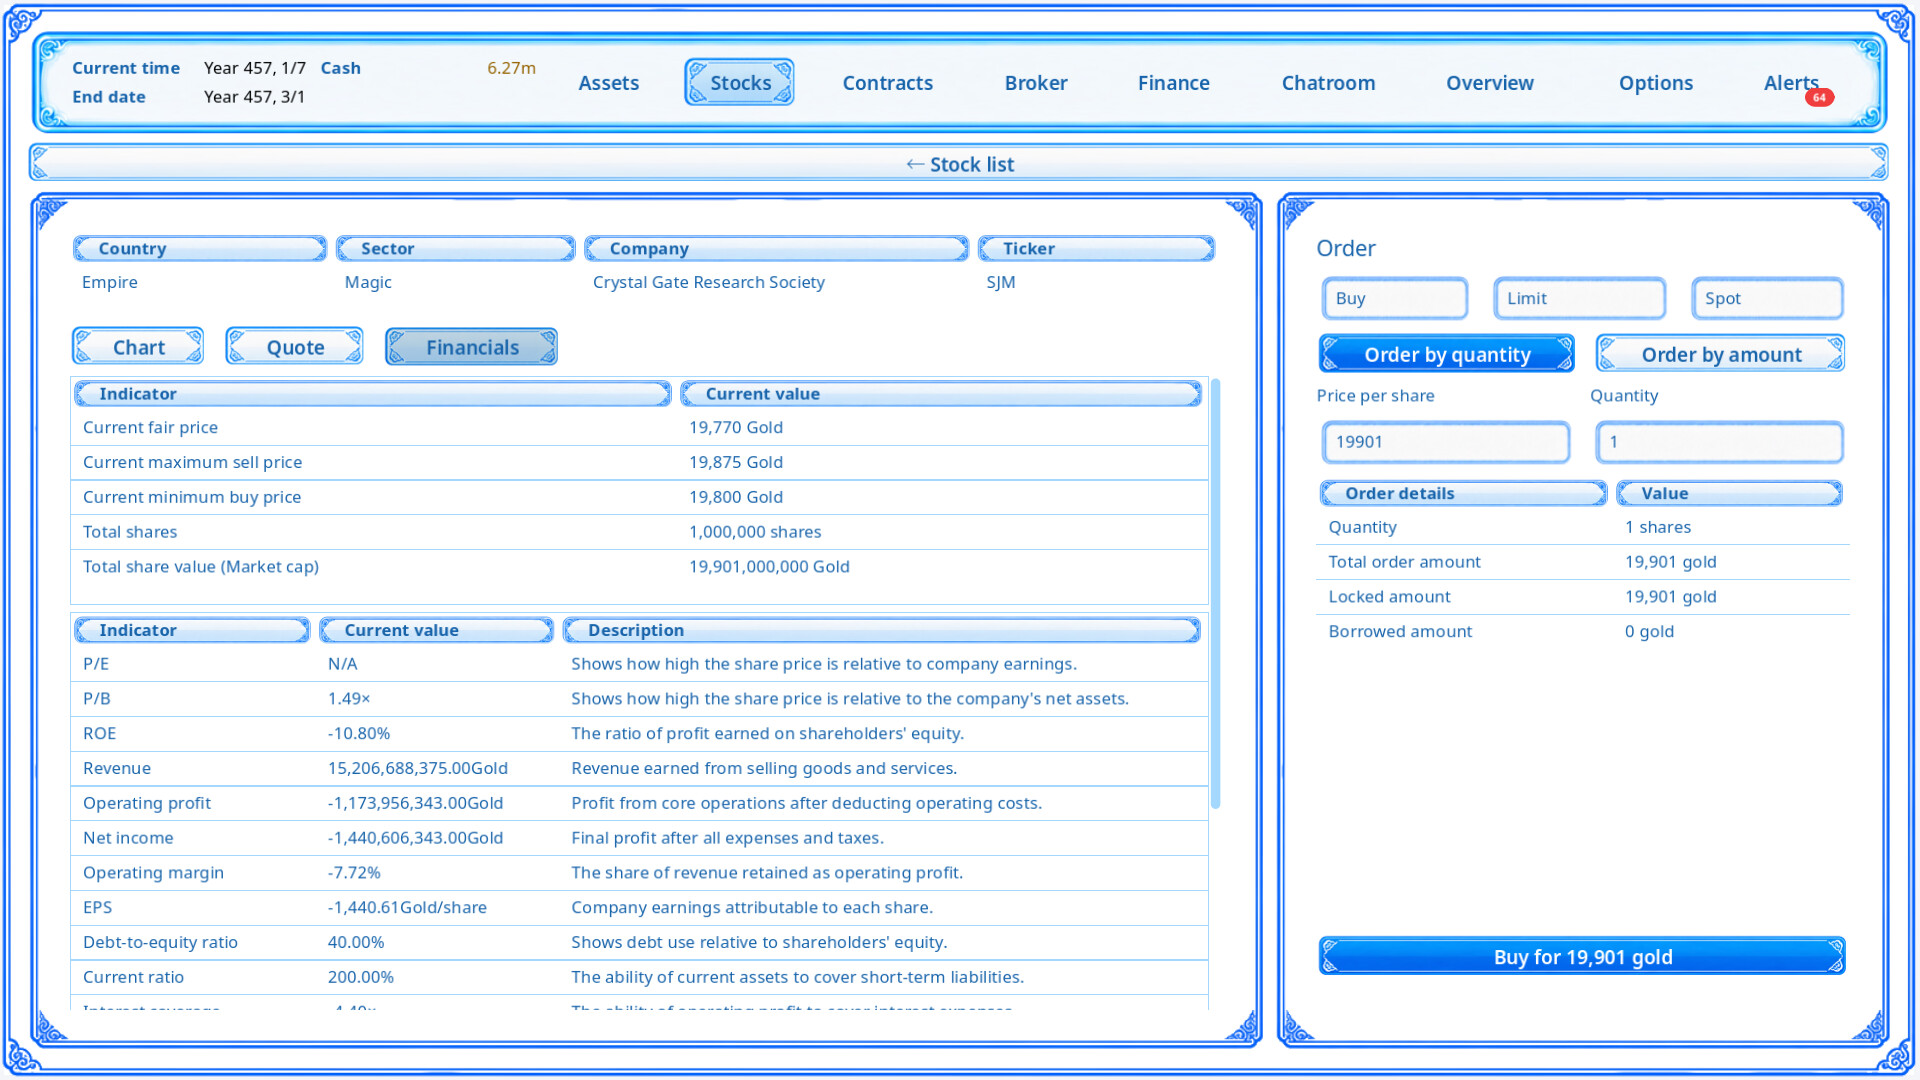Click the Sector column header
The width and height of the screenshot is (1920, 1080).
(x=456, y=249)
